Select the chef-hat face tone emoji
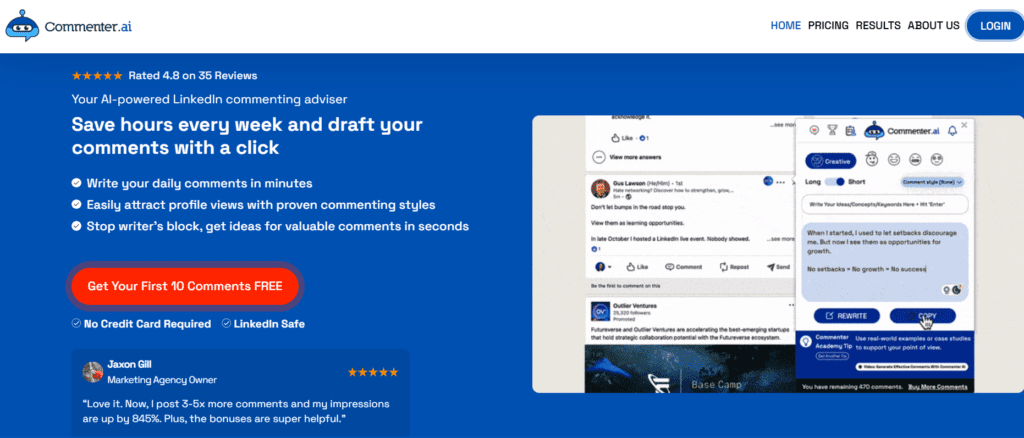This screenshot has height=438, width=1024. pos(871,159)
